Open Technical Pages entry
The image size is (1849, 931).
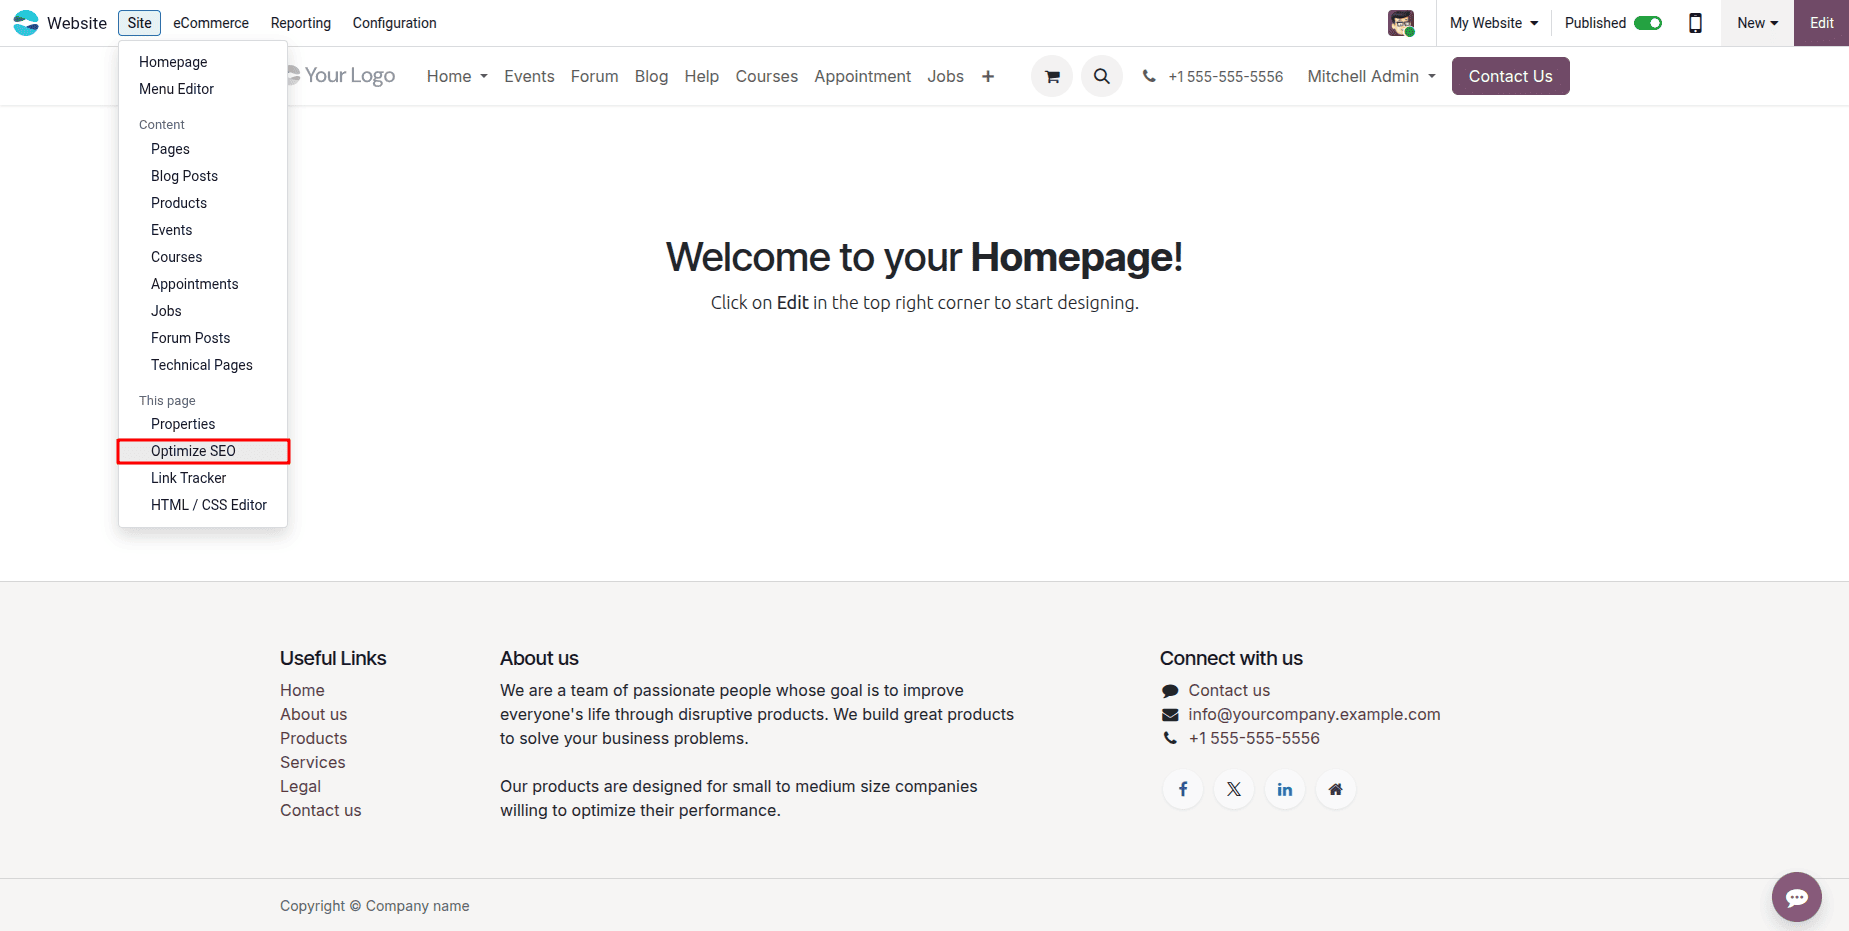(x=203, y=365)
